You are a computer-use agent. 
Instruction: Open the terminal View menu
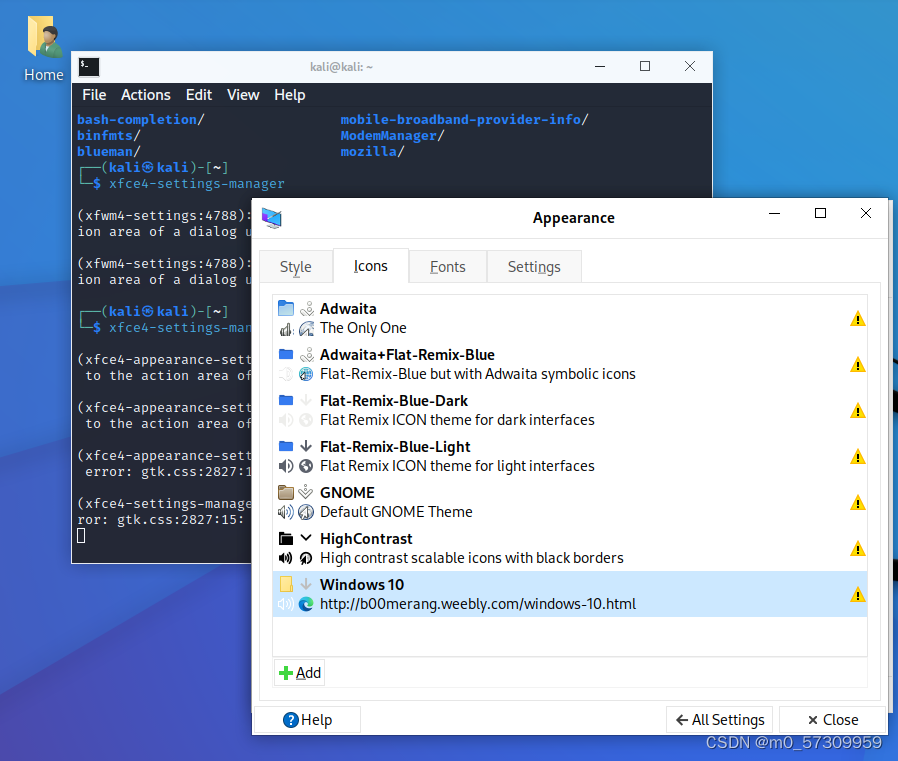[x=243, y=95]
